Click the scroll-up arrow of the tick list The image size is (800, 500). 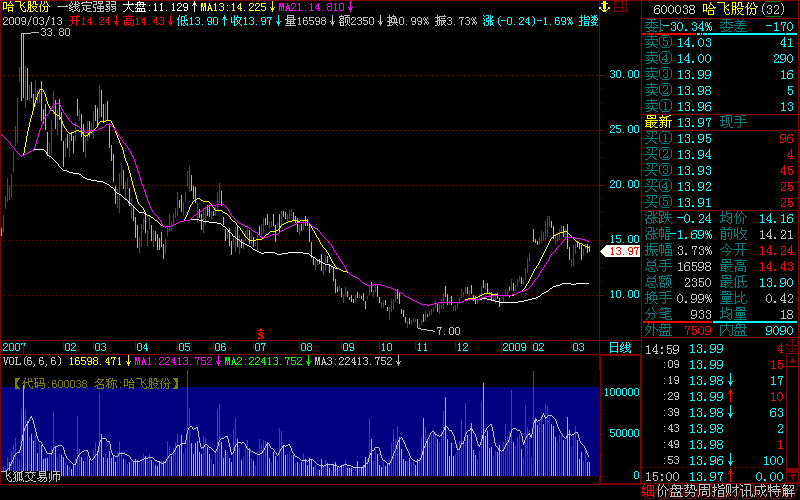tap(793, 359)
